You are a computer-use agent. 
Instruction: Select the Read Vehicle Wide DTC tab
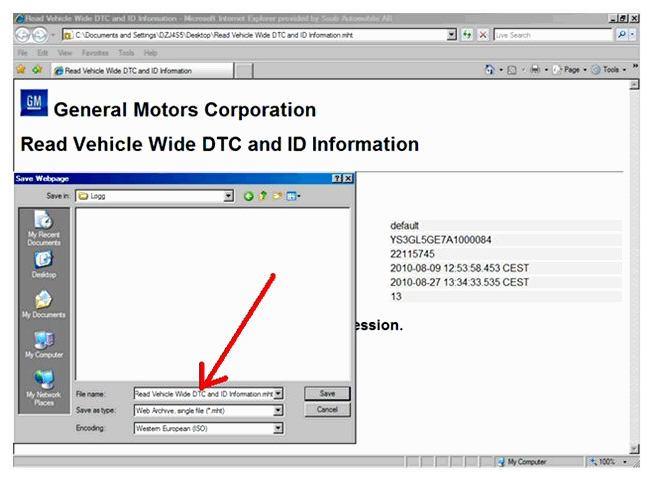coord(142,71)
